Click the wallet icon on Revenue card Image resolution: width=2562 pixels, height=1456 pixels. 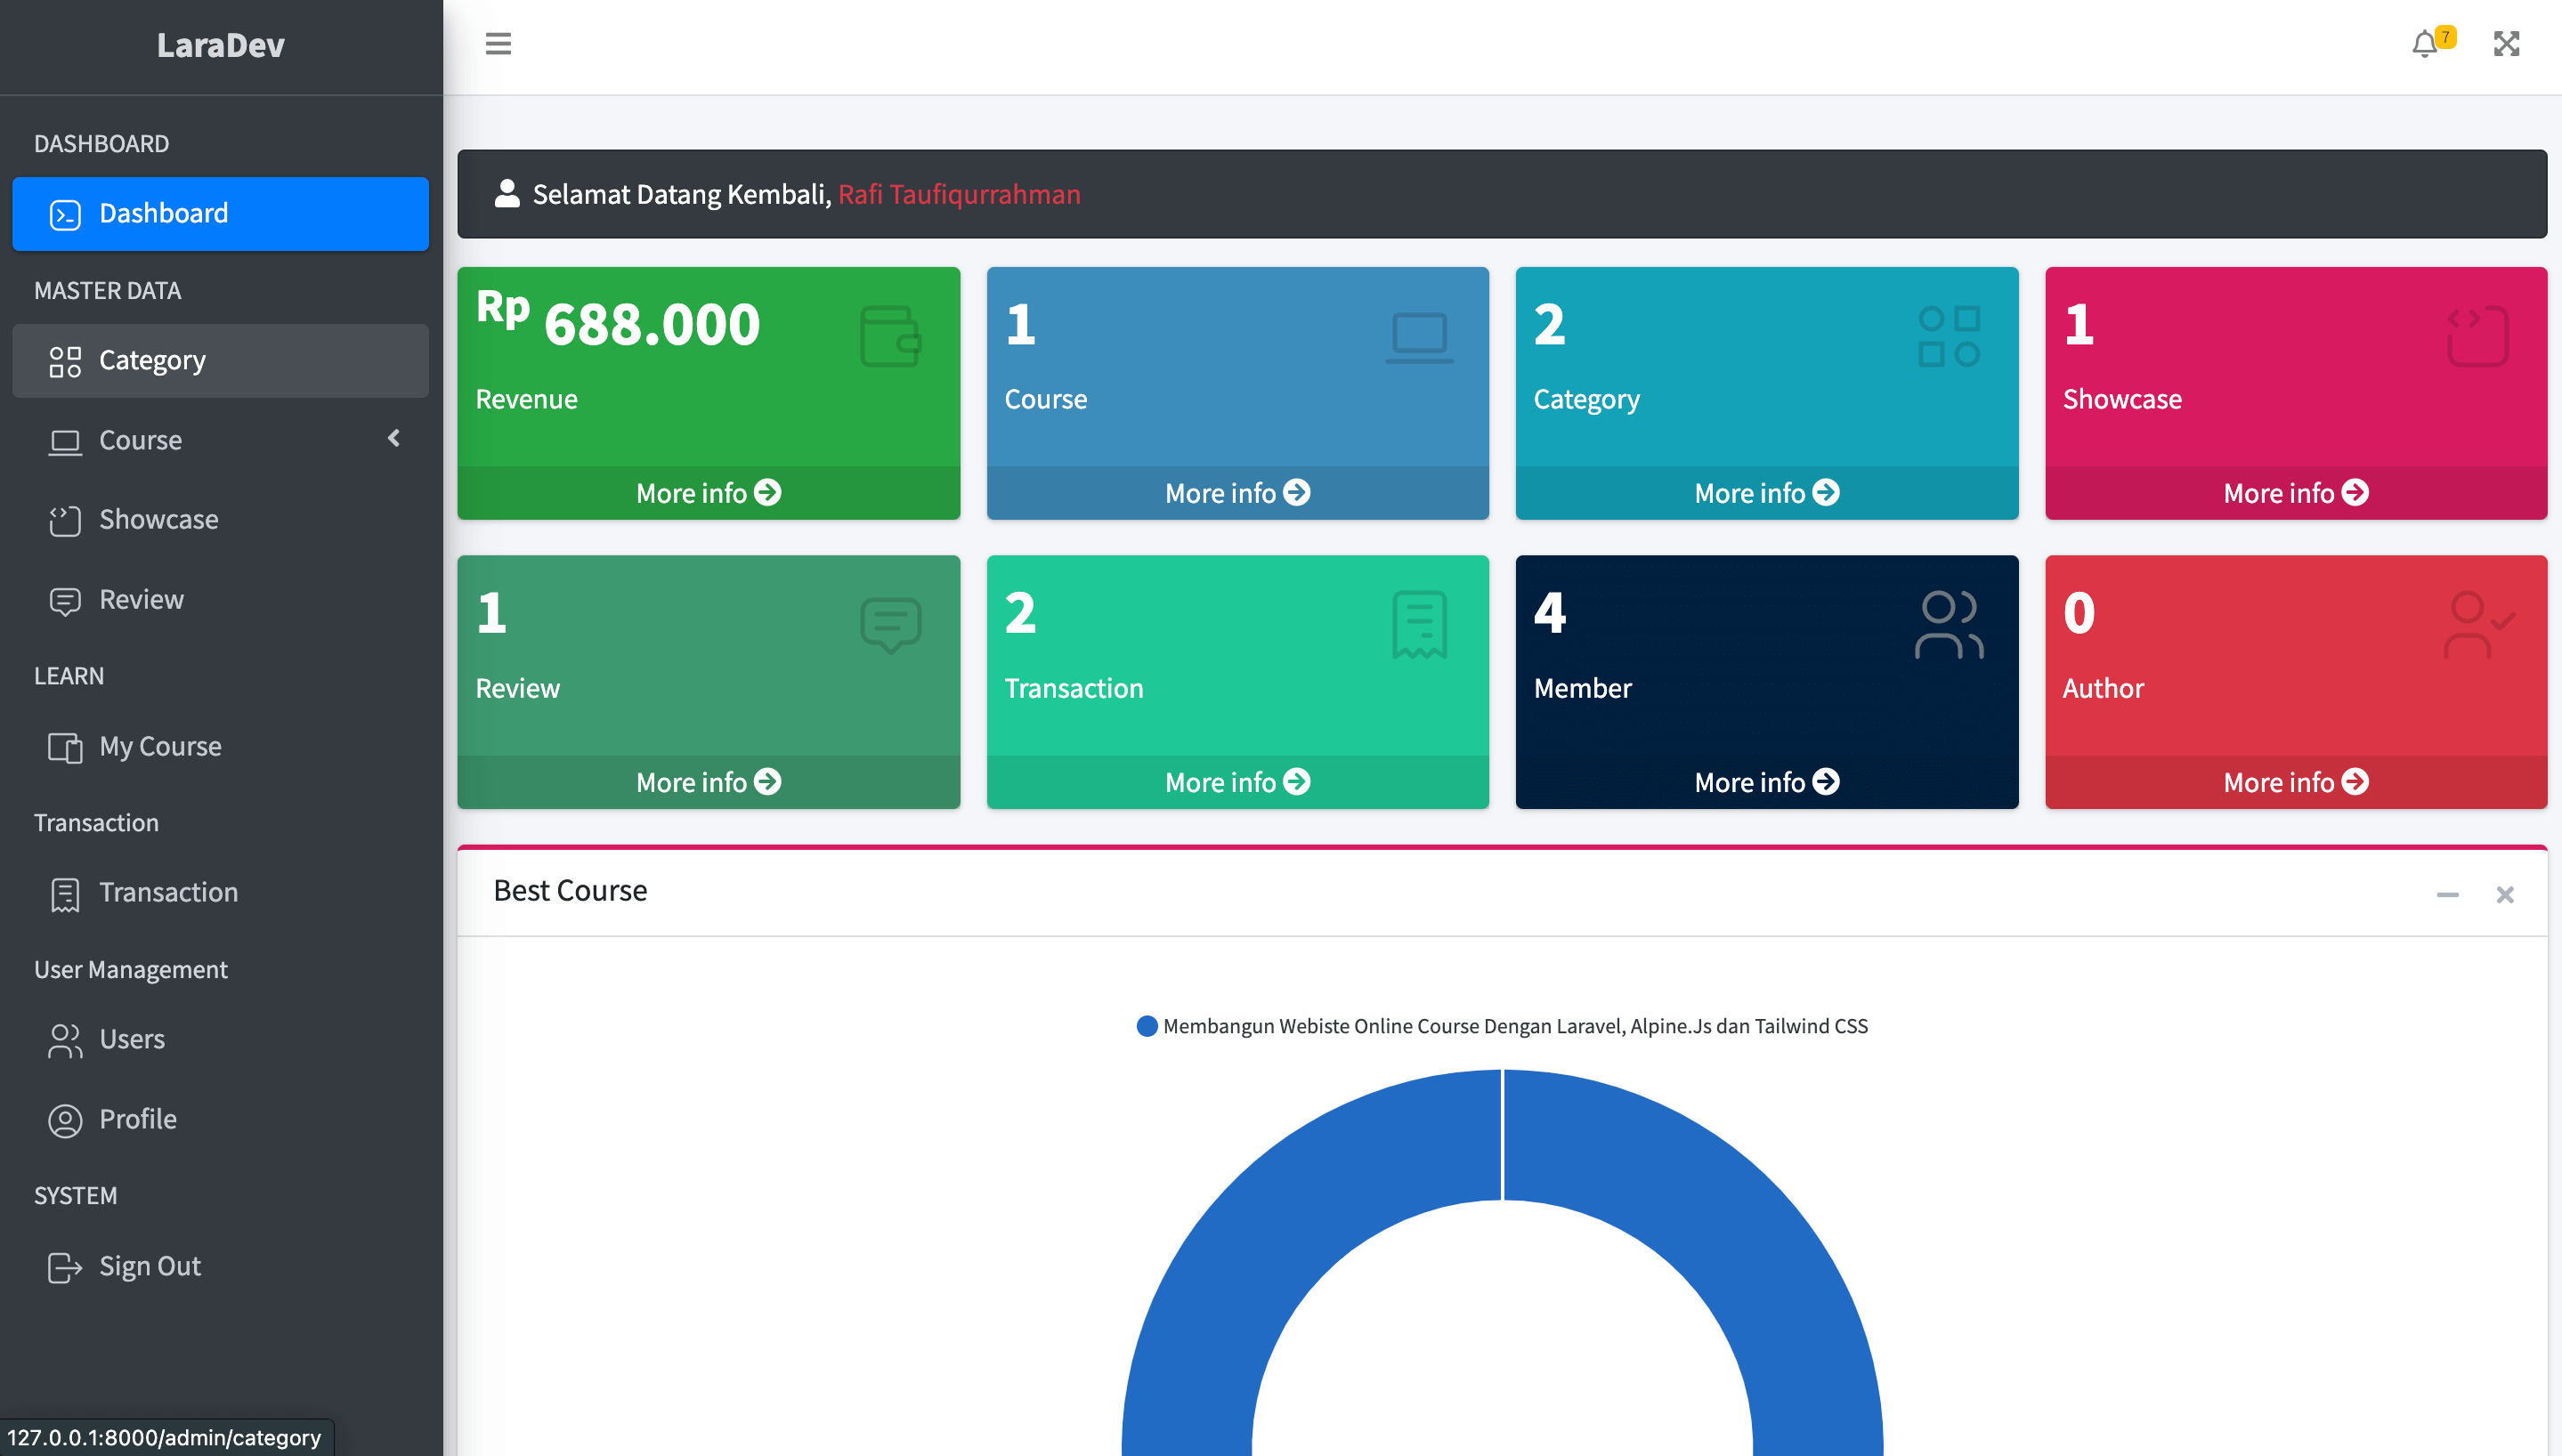890,336
